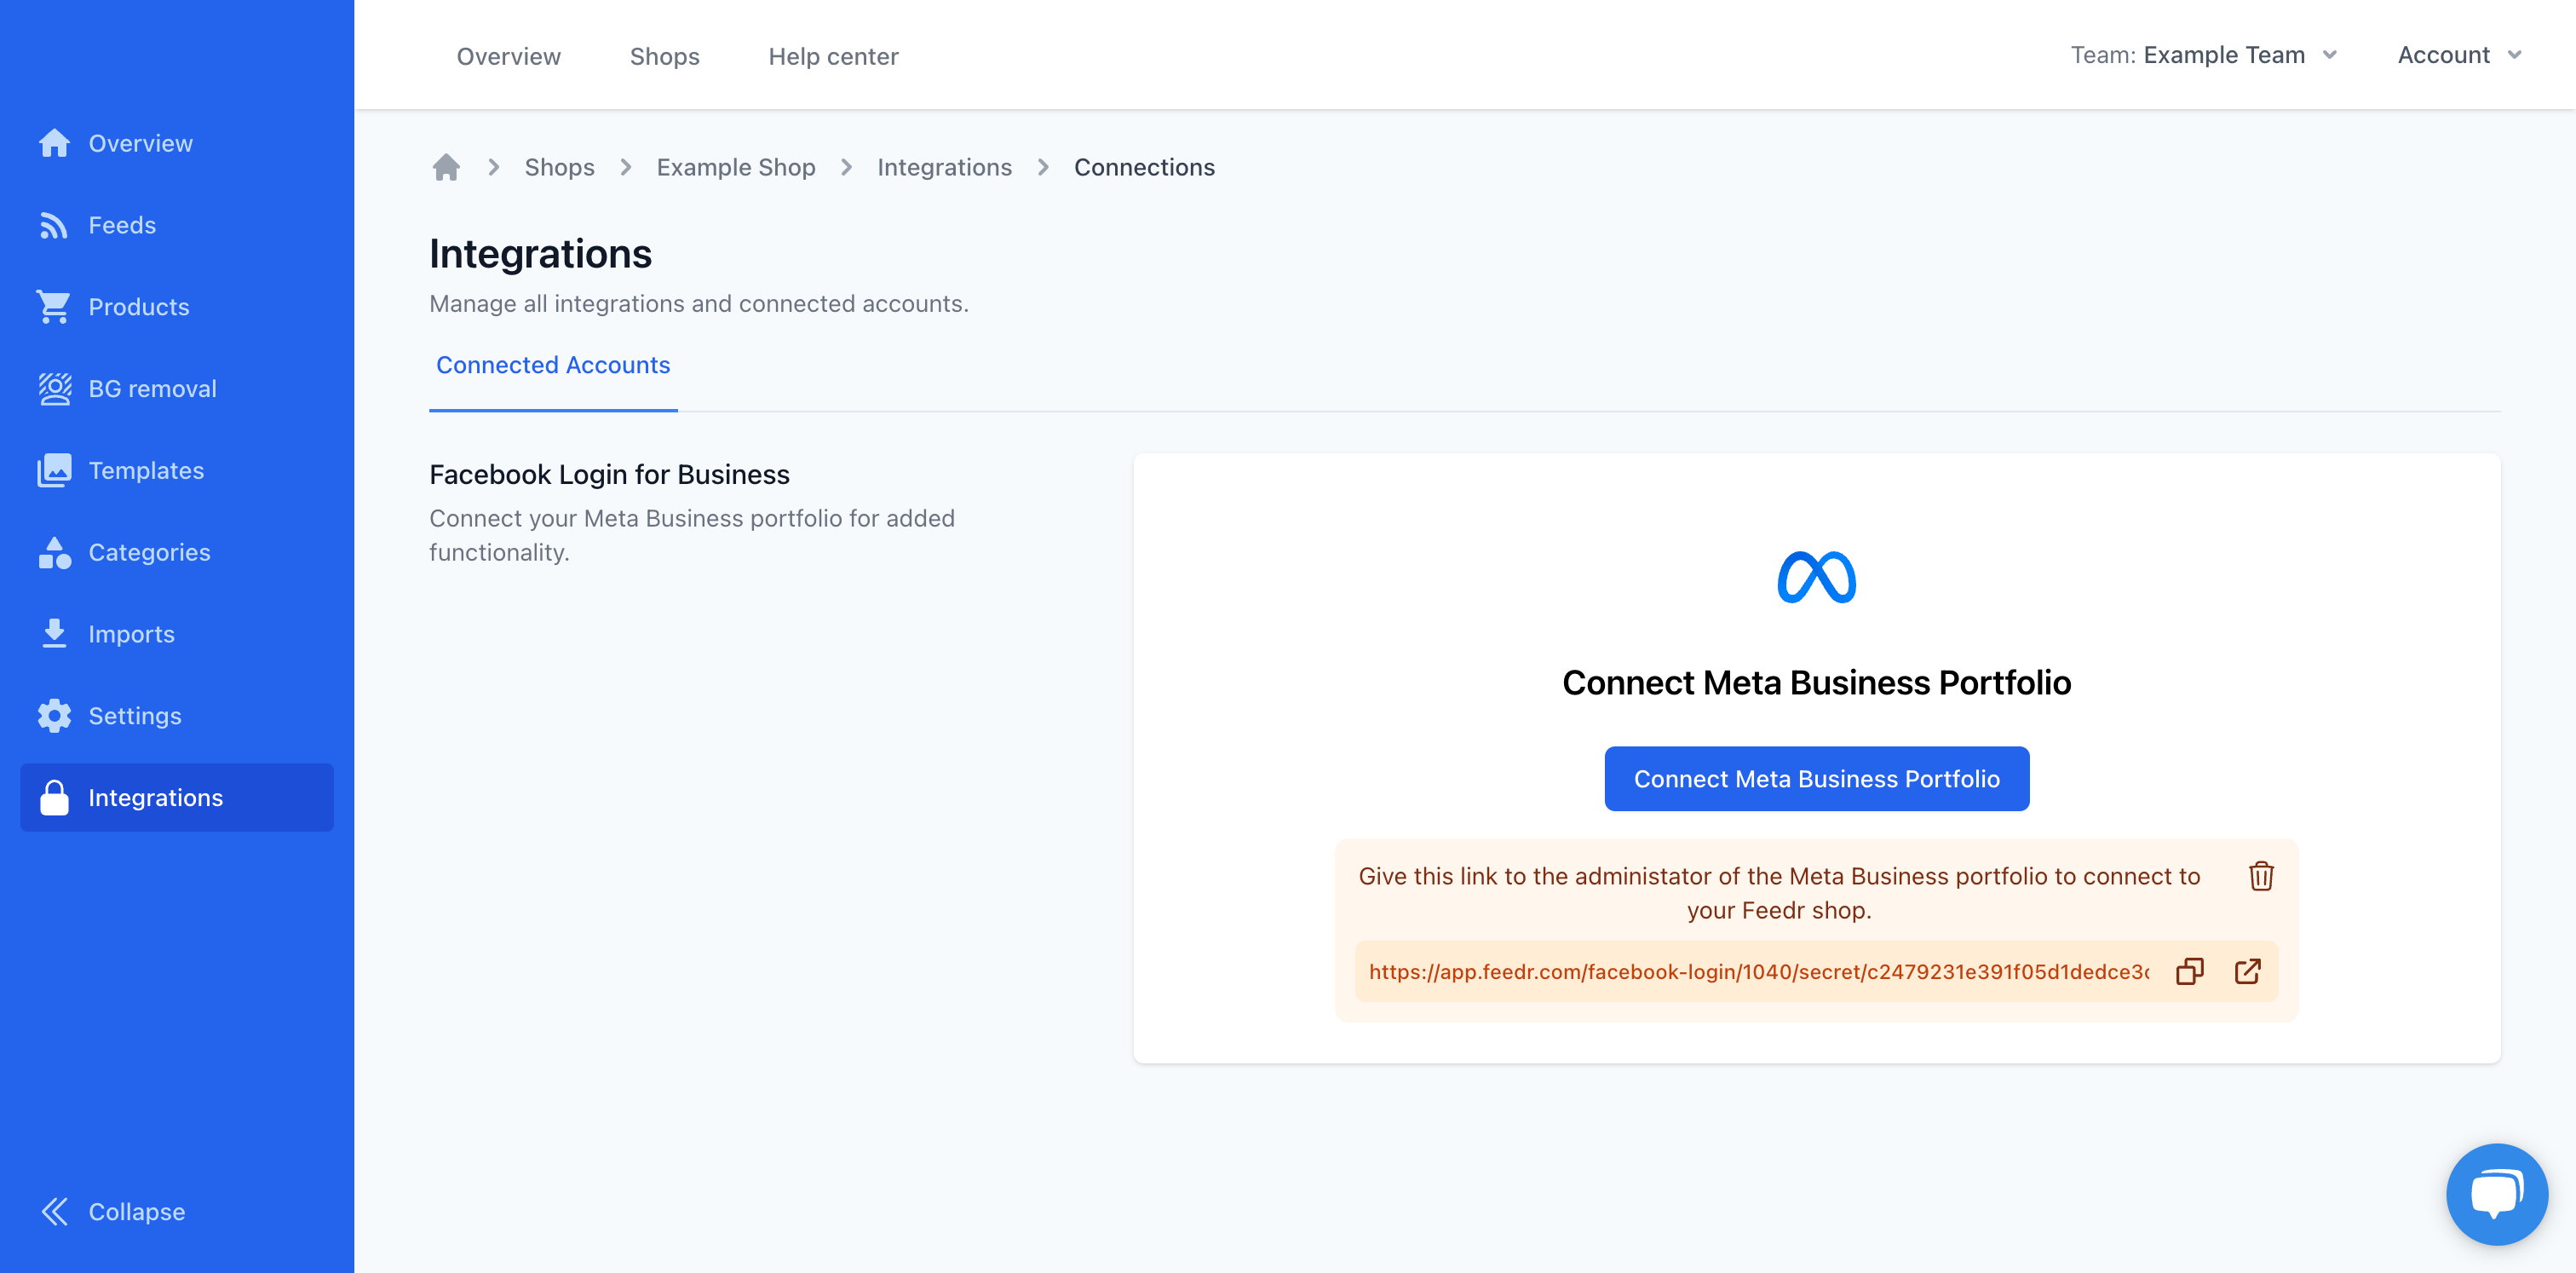Open Products in the sidebar menu

tap(177, 307)
